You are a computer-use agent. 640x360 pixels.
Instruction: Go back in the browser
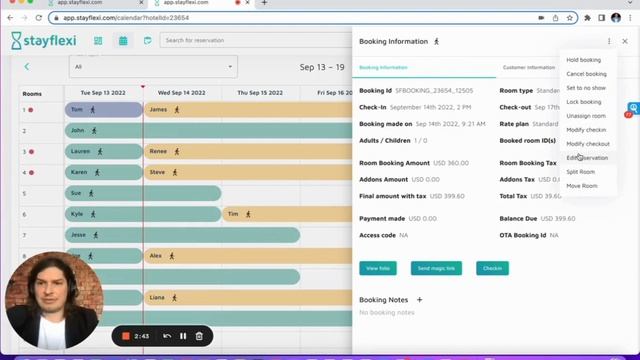click(10, 18)
